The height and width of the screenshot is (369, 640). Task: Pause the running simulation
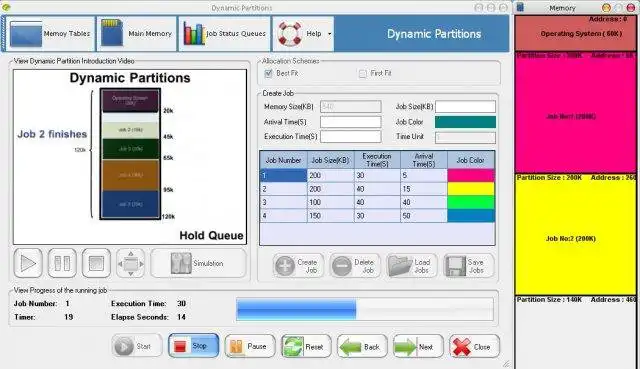250,346
